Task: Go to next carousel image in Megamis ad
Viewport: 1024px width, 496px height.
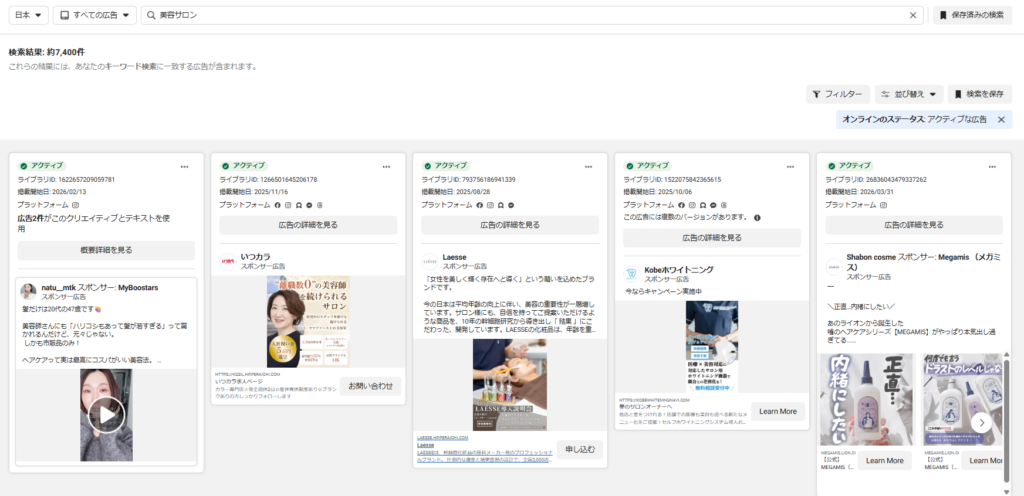Action: tap(983, 422)
